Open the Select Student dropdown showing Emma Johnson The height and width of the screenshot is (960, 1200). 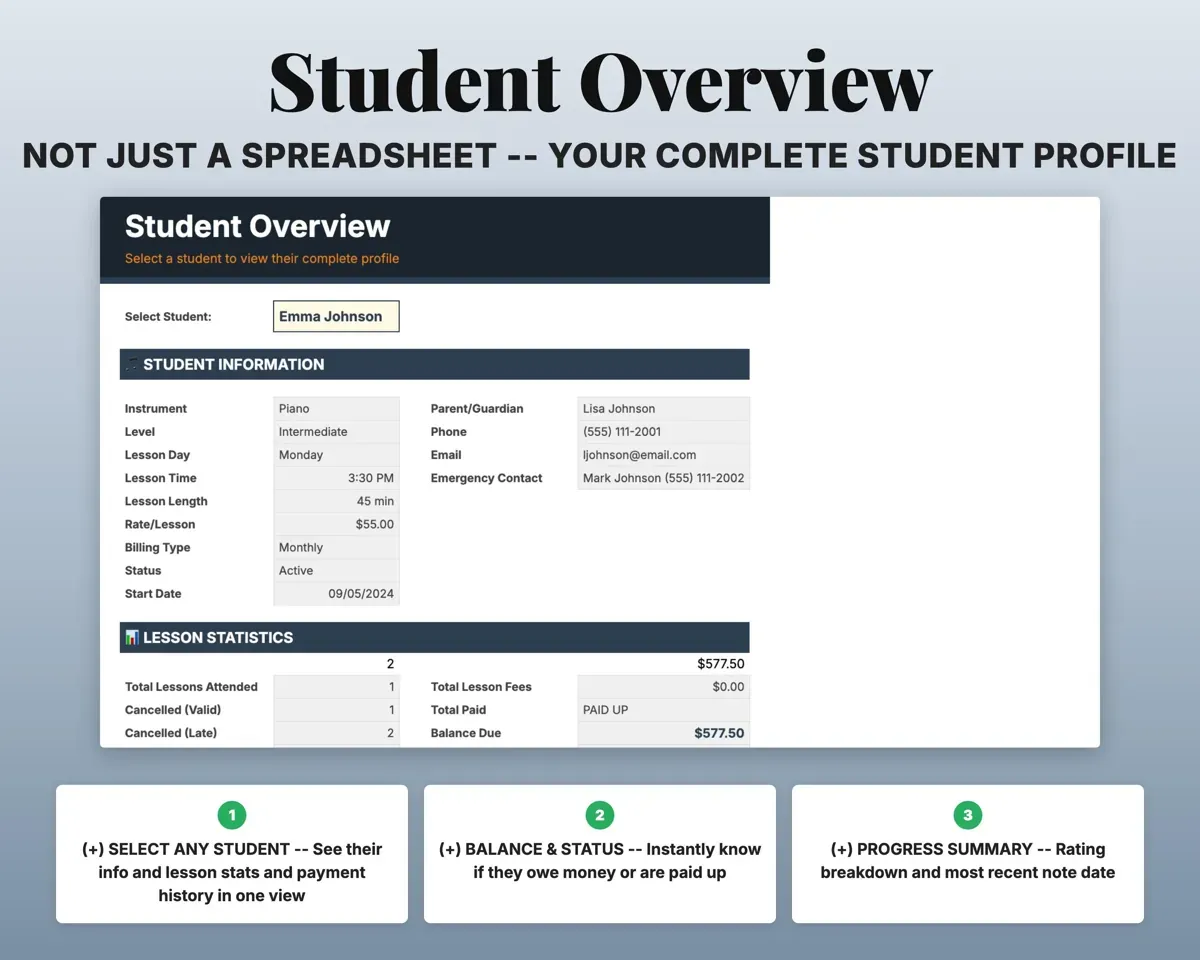click(336, 316)
